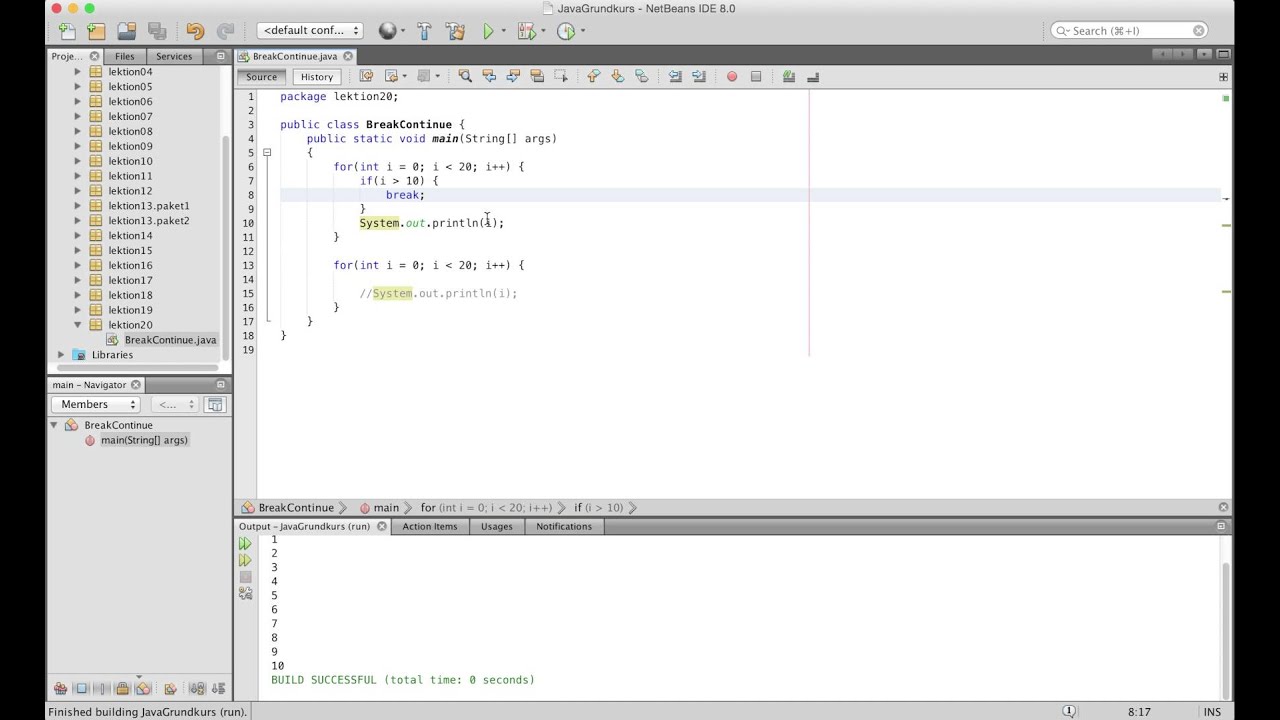Switch to the Notifications tab
The height and width of the screenshot is (720, 1280).
click(564, 526)
